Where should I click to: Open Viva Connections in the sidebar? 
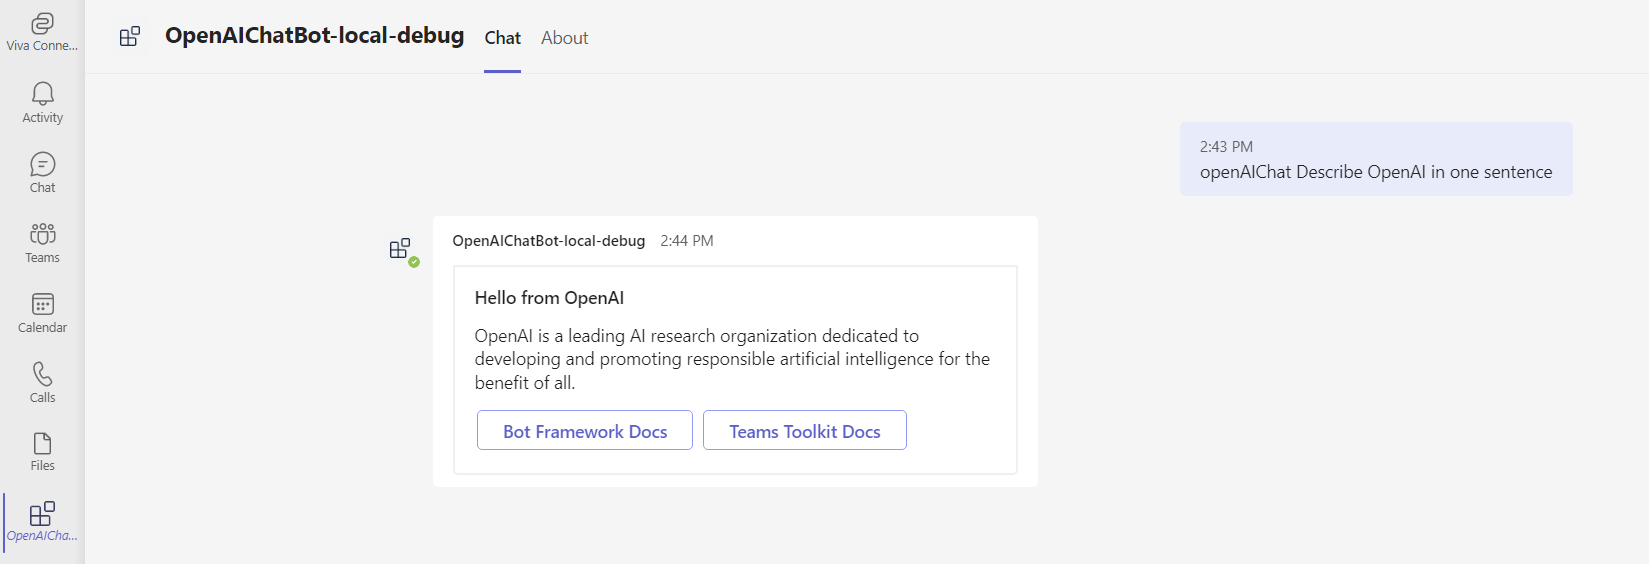(x=42, y=31)
